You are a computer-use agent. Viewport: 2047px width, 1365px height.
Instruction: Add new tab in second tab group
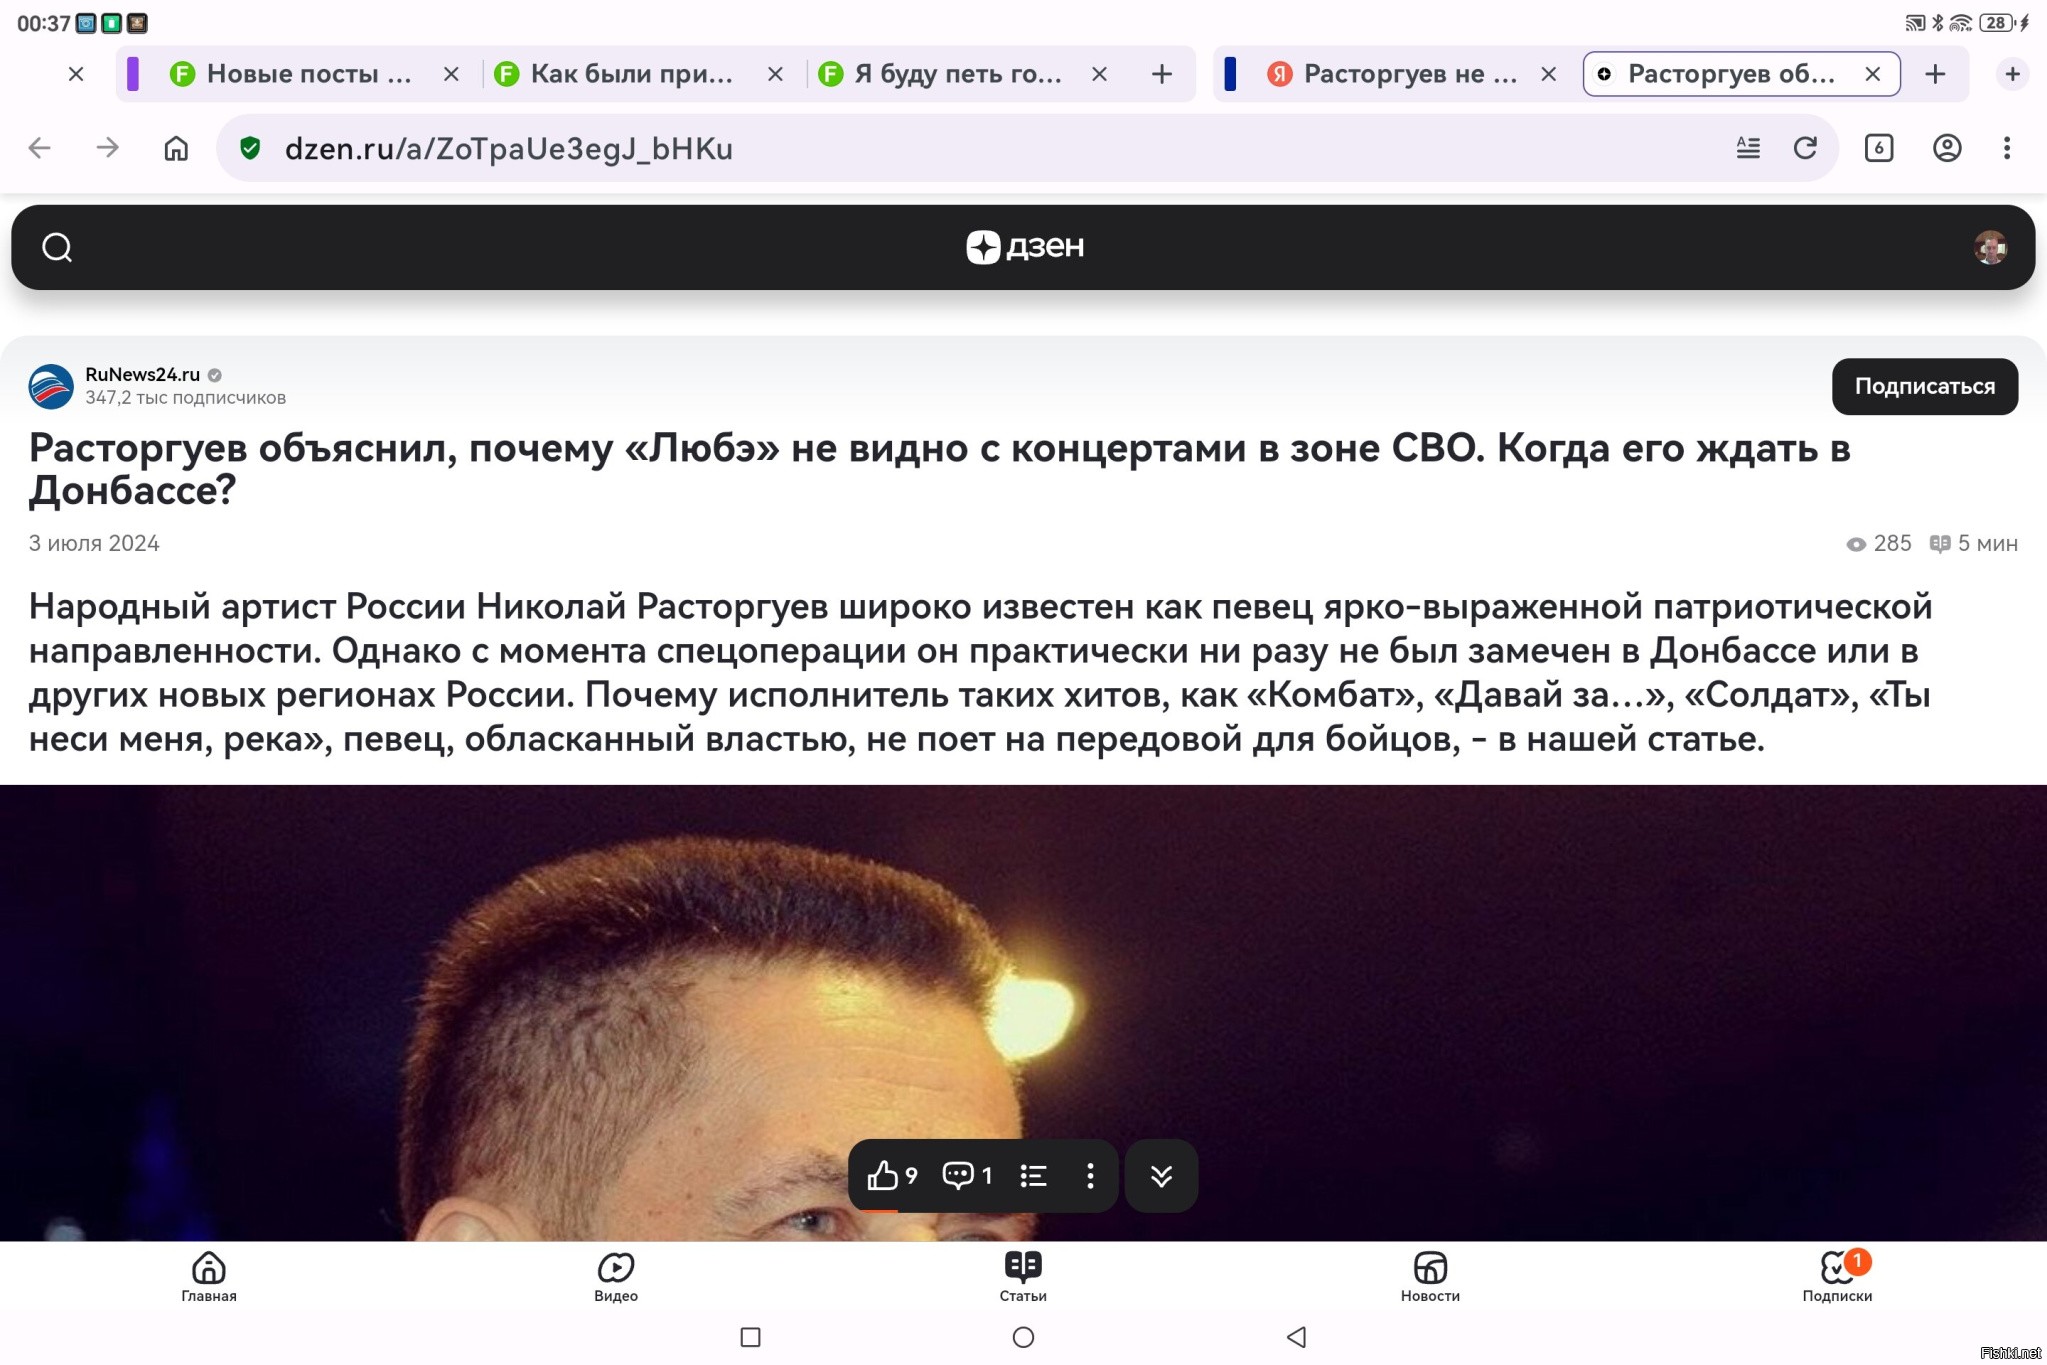pos(1935,74)
